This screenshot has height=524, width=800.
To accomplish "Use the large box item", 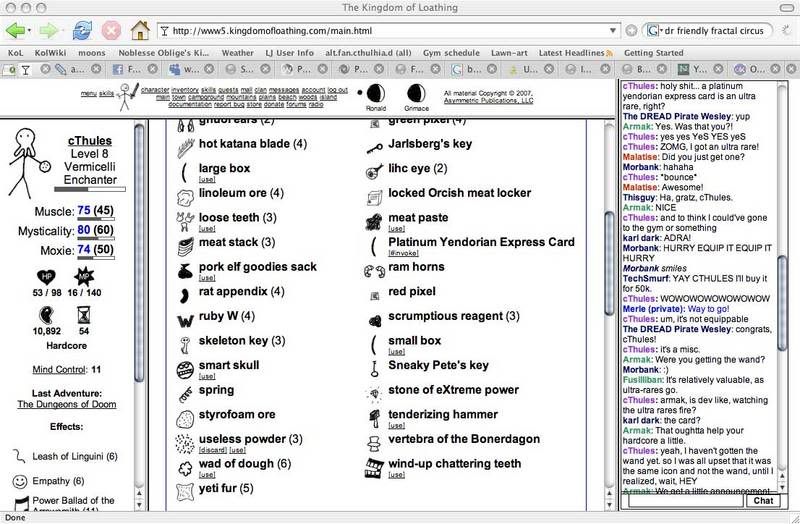I will pos(207,179).
